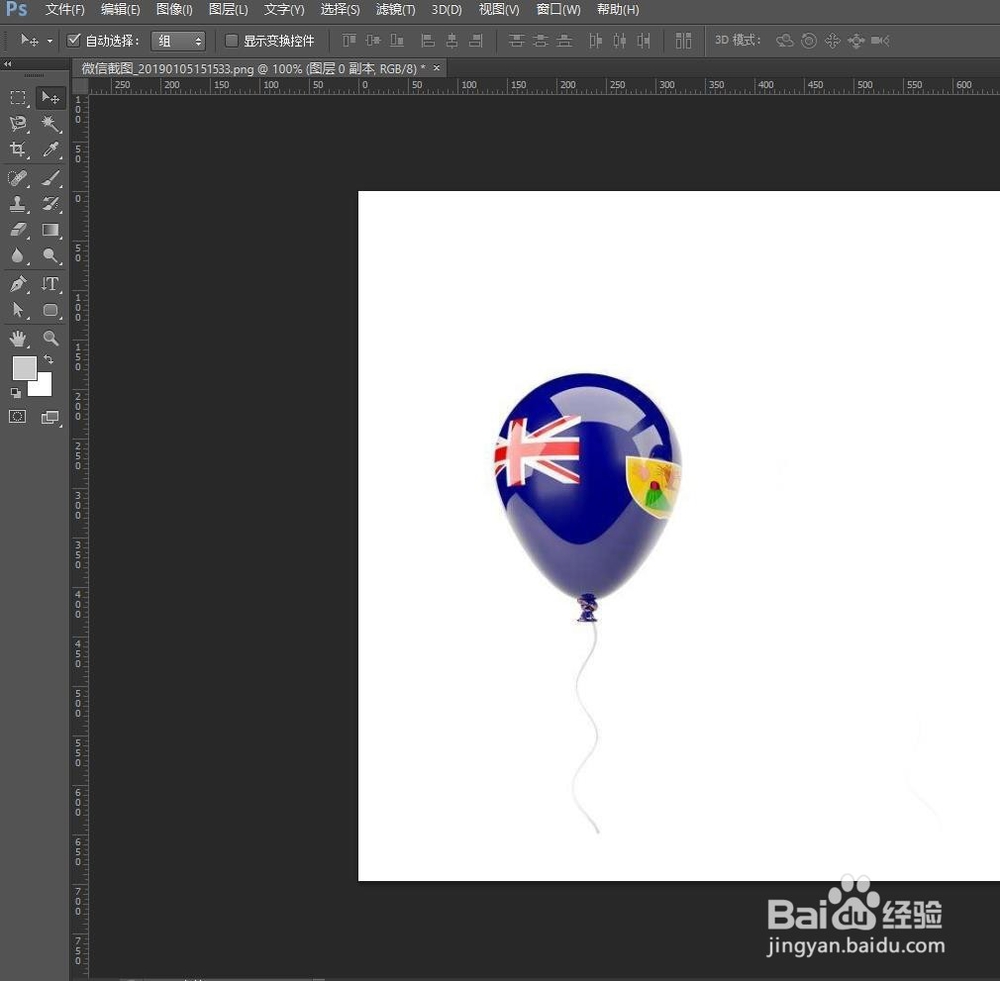Image resolution: width=1000 pixels, height=981 pixels.
Task: Select the Move tool in the toolbox
Action: (50, 98)
